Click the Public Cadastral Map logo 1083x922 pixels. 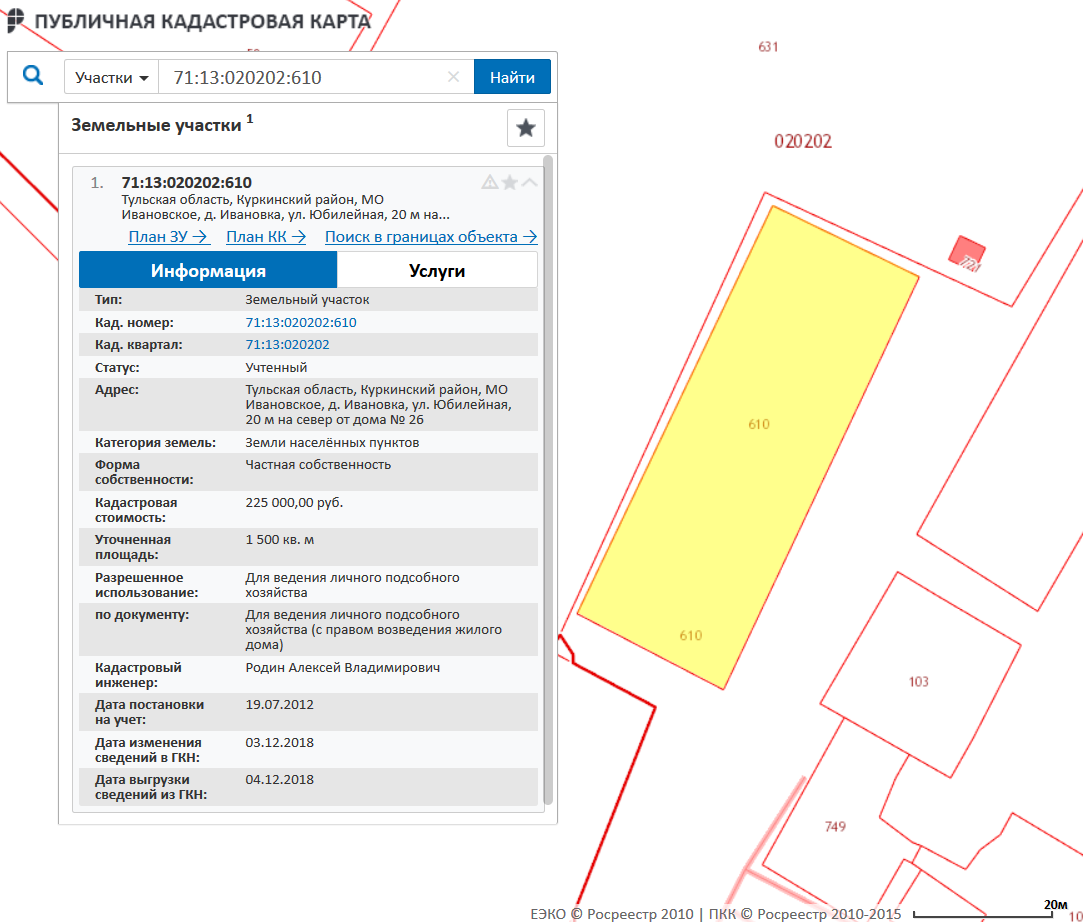18,21
